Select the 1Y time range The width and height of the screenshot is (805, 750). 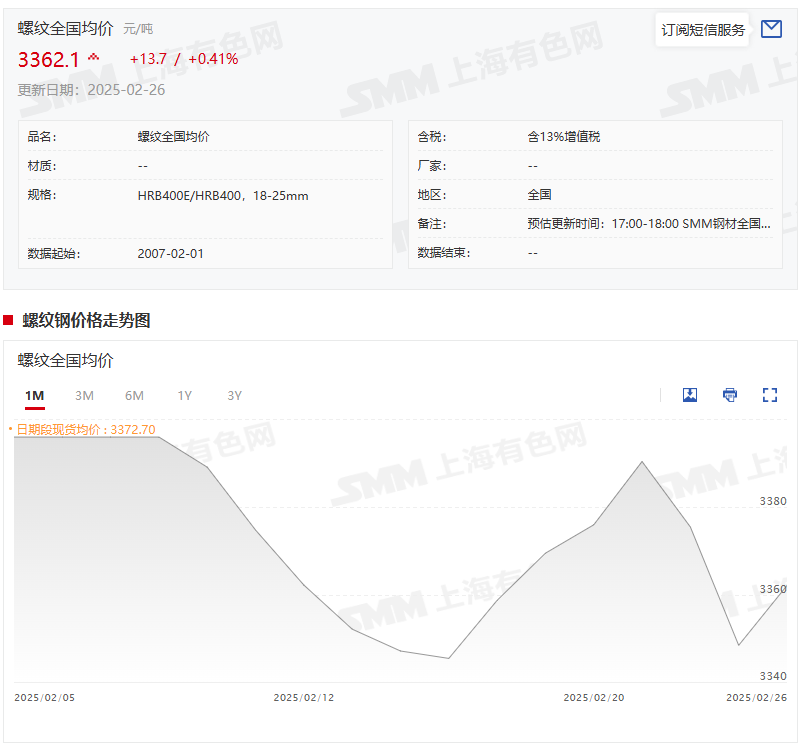[184, 396]
